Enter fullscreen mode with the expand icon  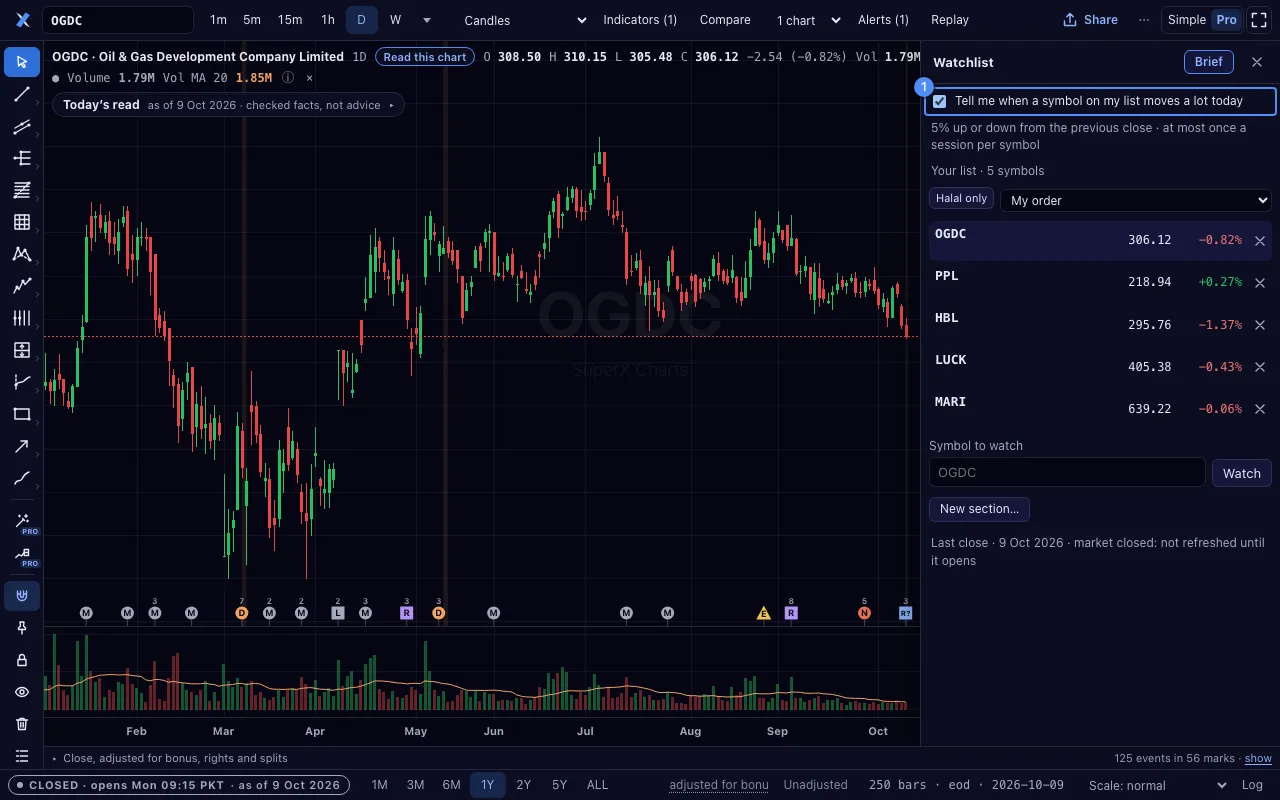1259,20
